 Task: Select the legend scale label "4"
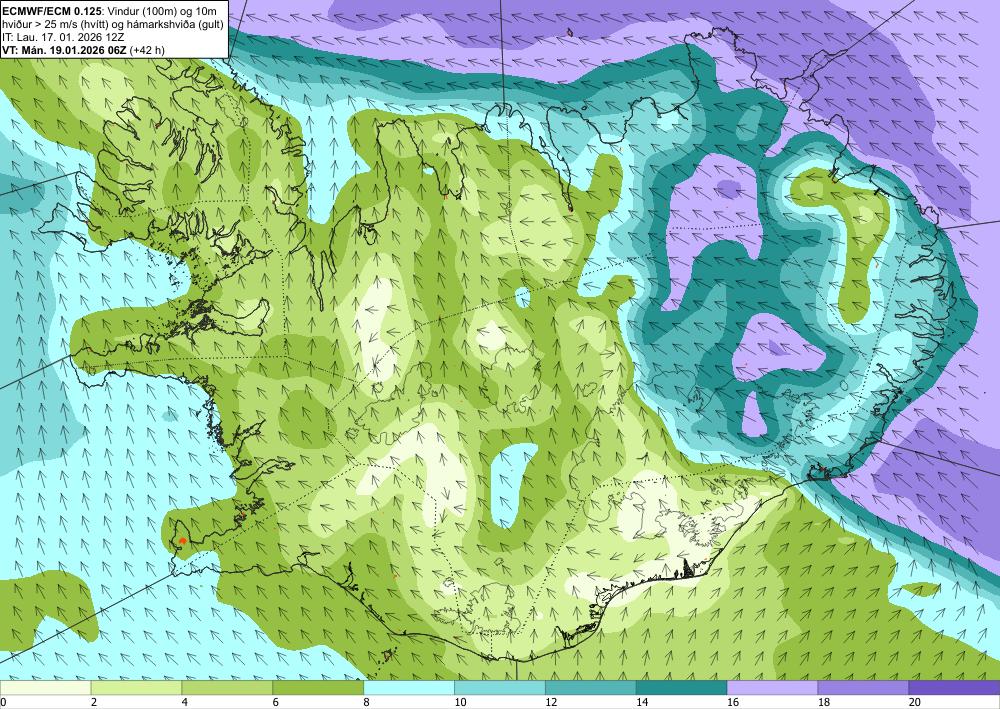(185, 702)
